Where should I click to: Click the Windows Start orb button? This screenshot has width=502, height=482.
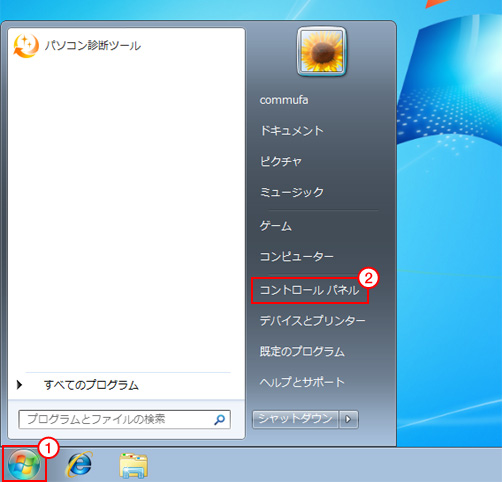pyautogui.click(x=24, y=465)
